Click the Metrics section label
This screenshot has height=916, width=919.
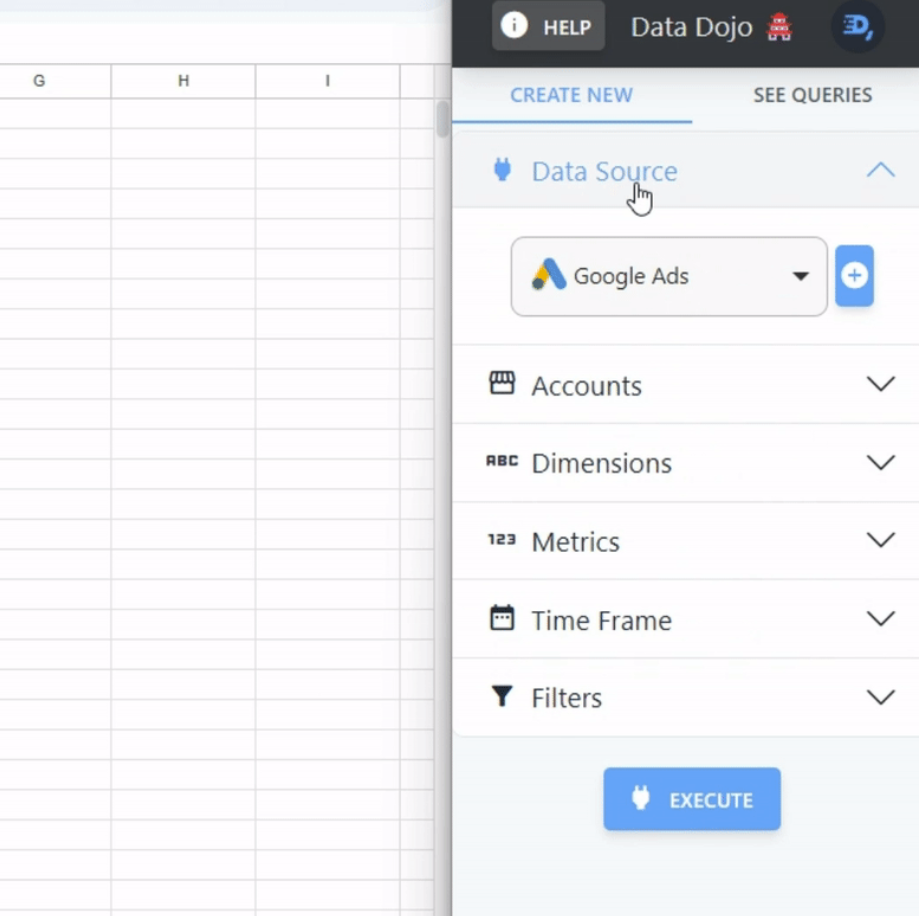[x=576, y=542]
